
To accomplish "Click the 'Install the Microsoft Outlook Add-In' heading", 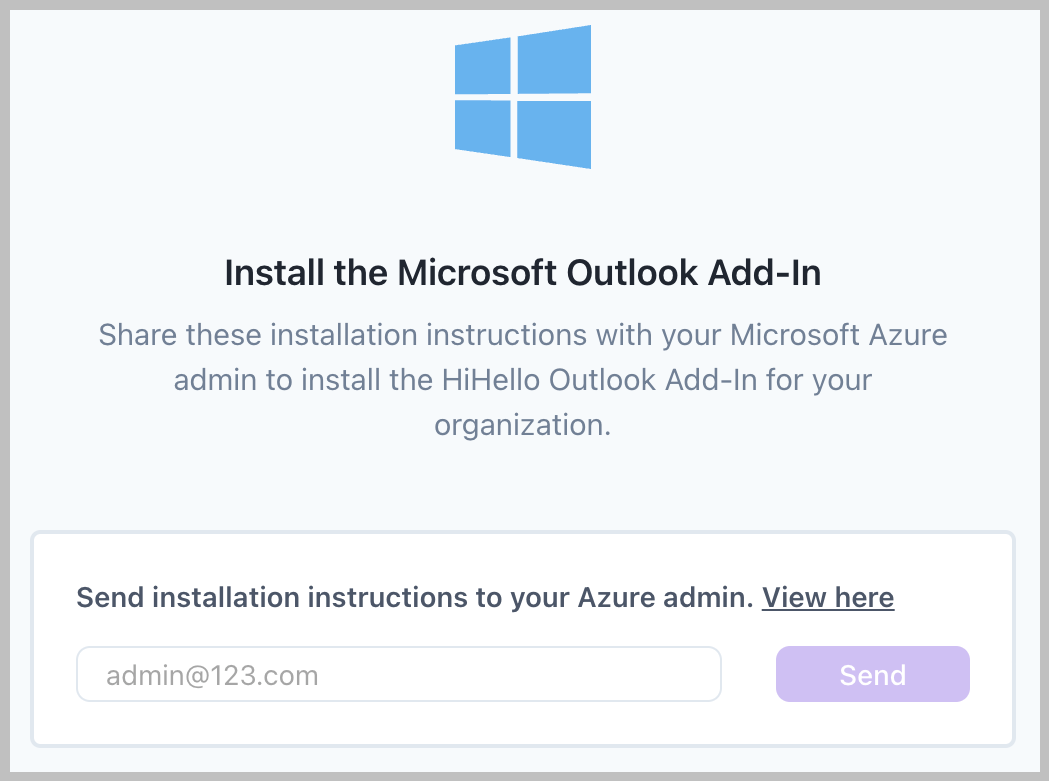I will [x=522, y=273].
